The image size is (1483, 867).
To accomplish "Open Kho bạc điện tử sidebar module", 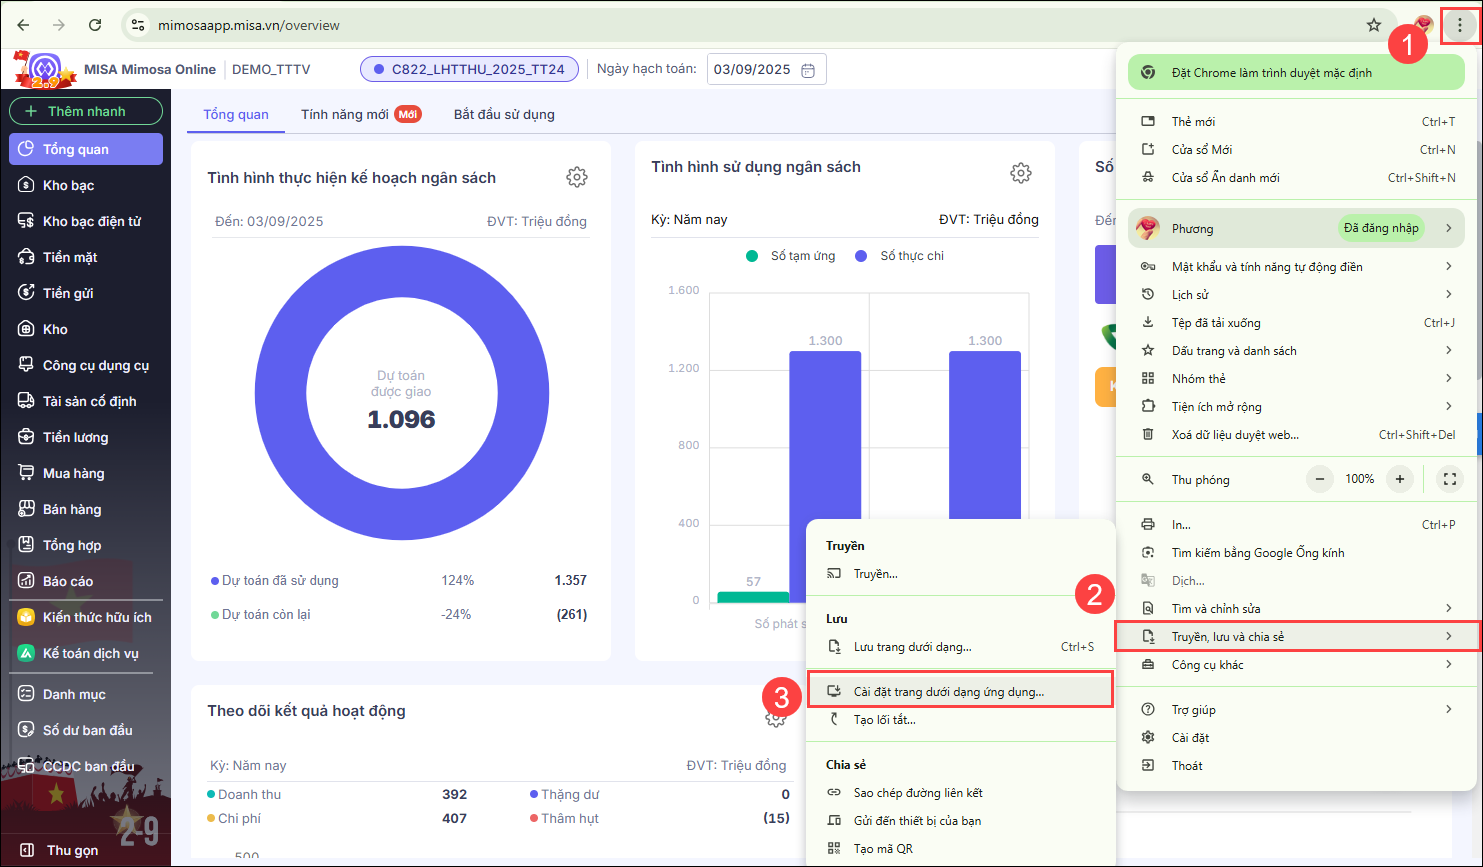I will click(x=91, y=221).
